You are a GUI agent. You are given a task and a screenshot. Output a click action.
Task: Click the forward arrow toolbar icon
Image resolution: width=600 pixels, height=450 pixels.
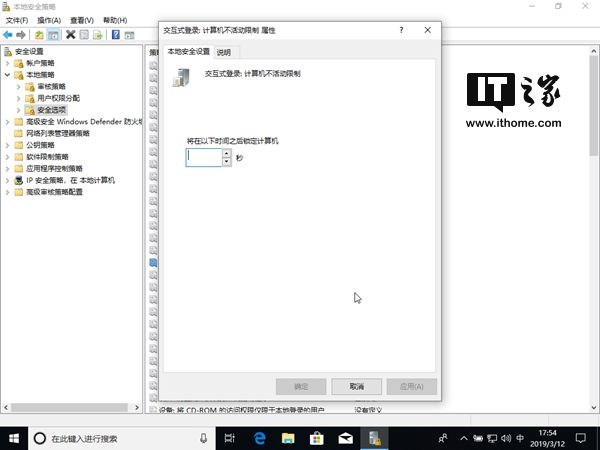(21, 35)
